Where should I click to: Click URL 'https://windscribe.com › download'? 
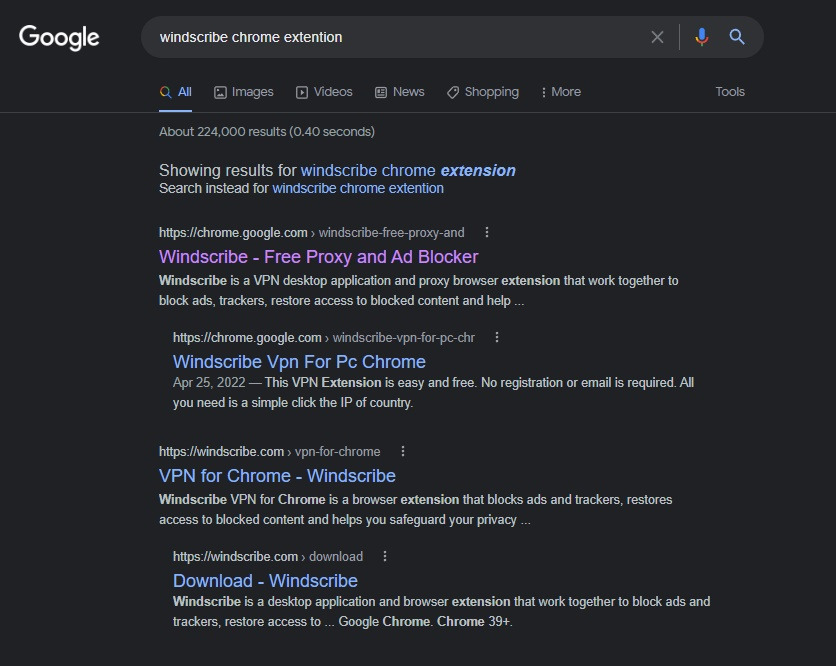(268, 557)
